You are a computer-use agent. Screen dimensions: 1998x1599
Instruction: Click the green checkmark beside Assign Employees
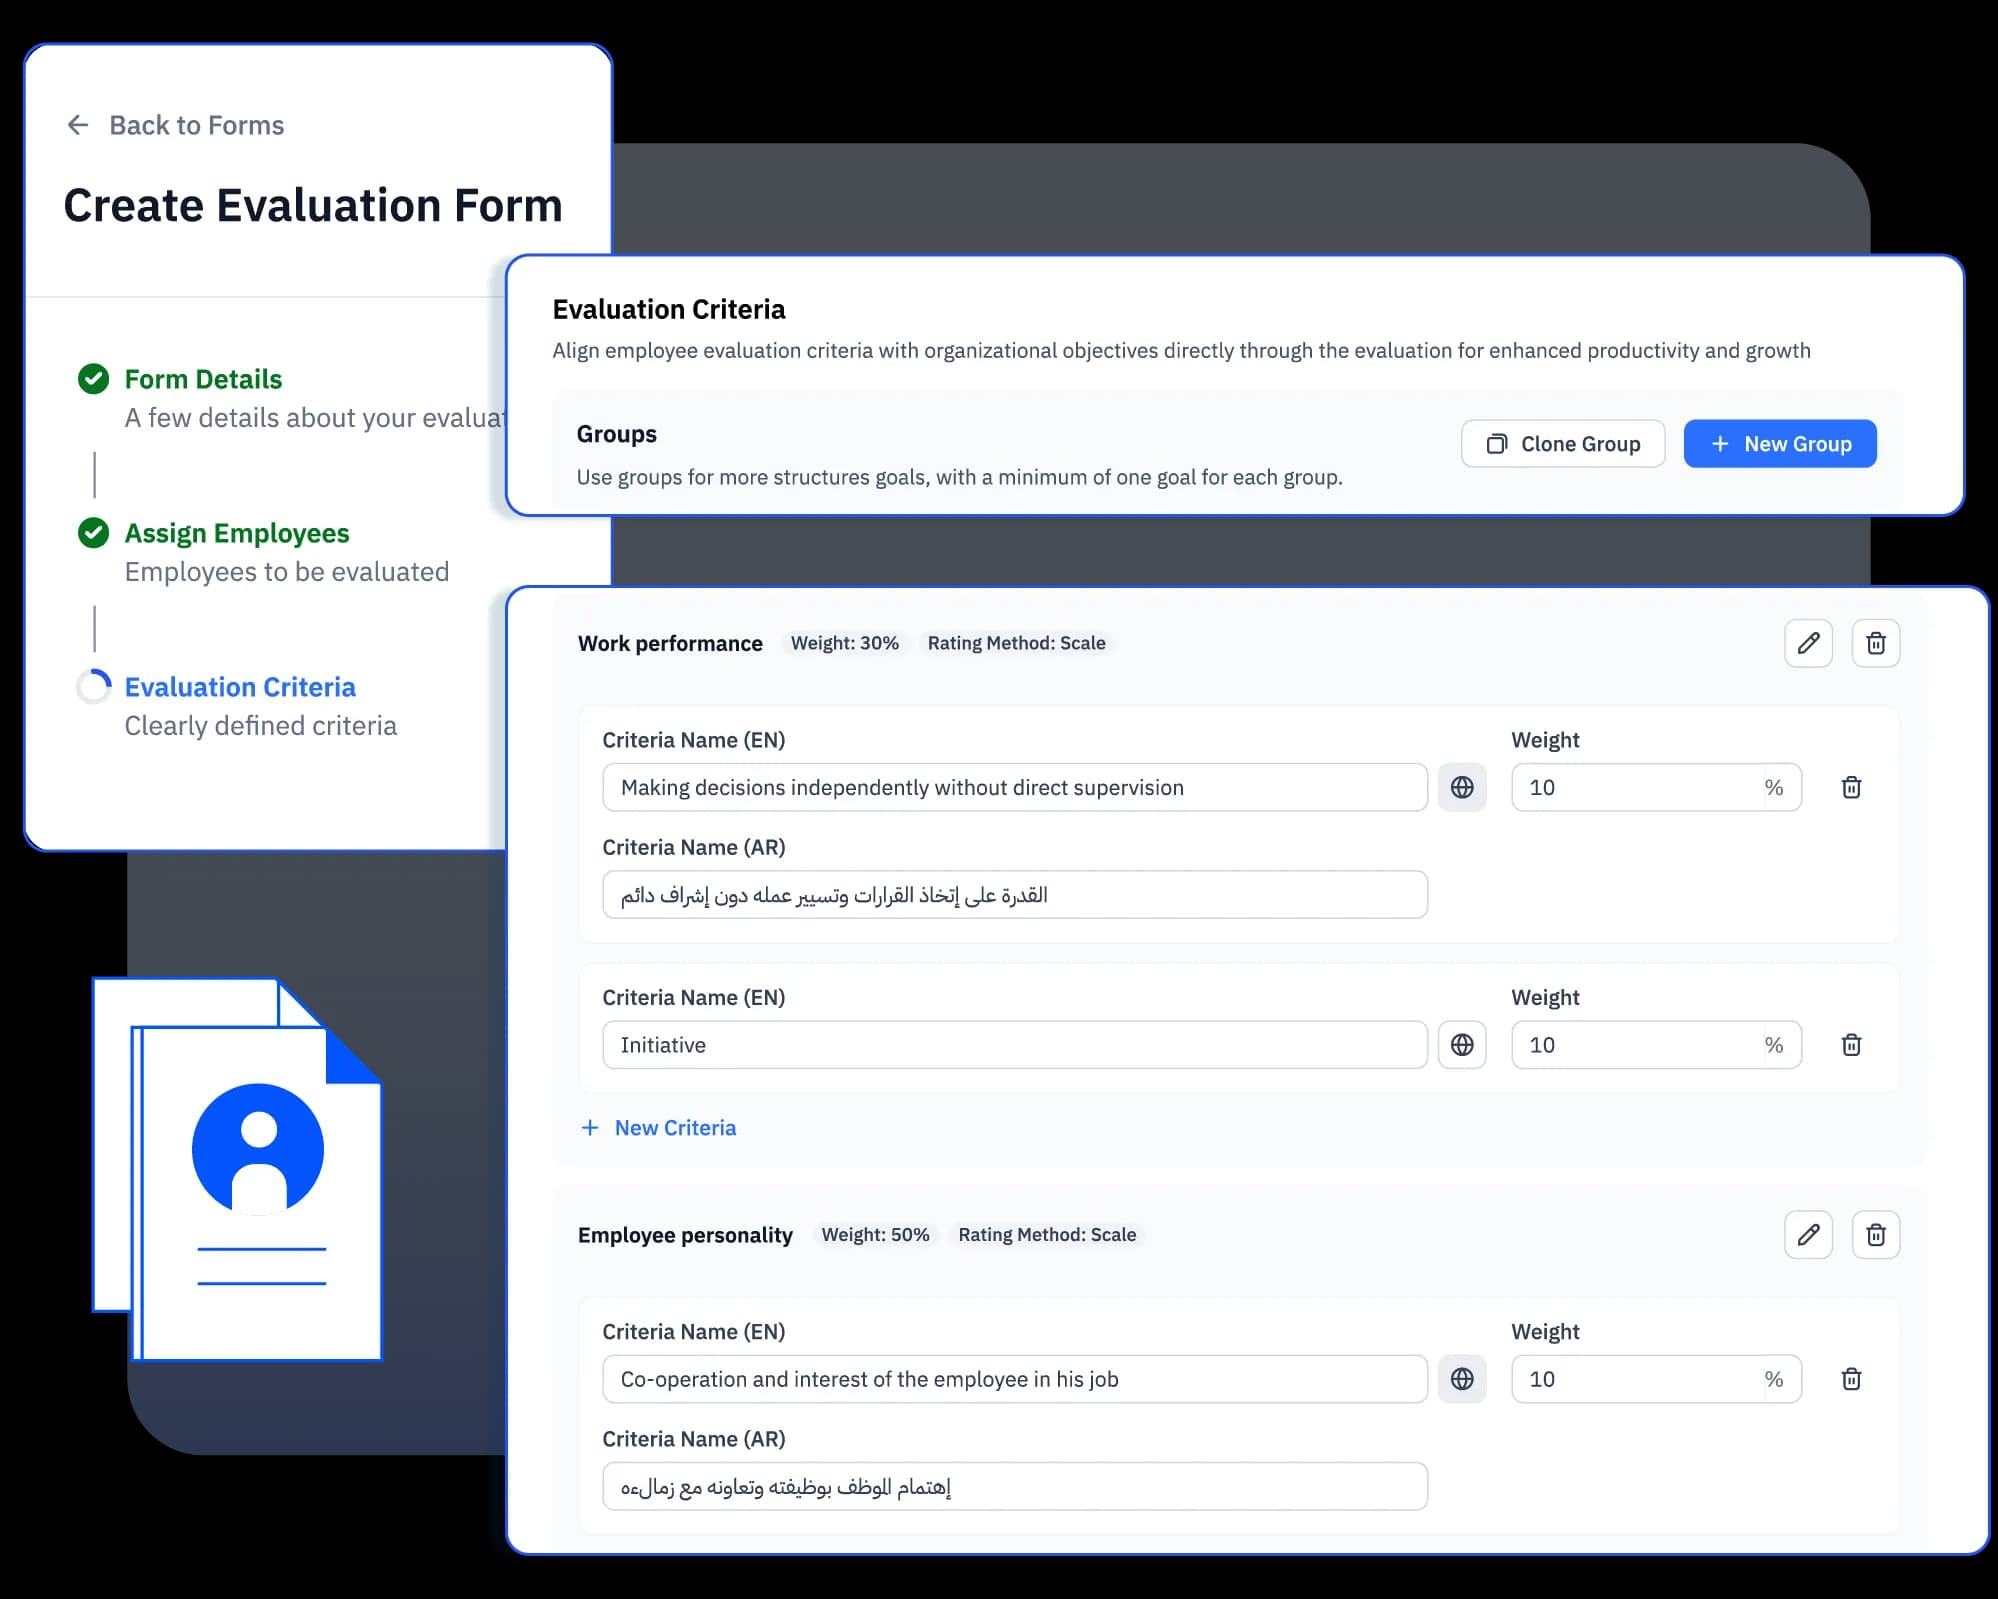93,532
